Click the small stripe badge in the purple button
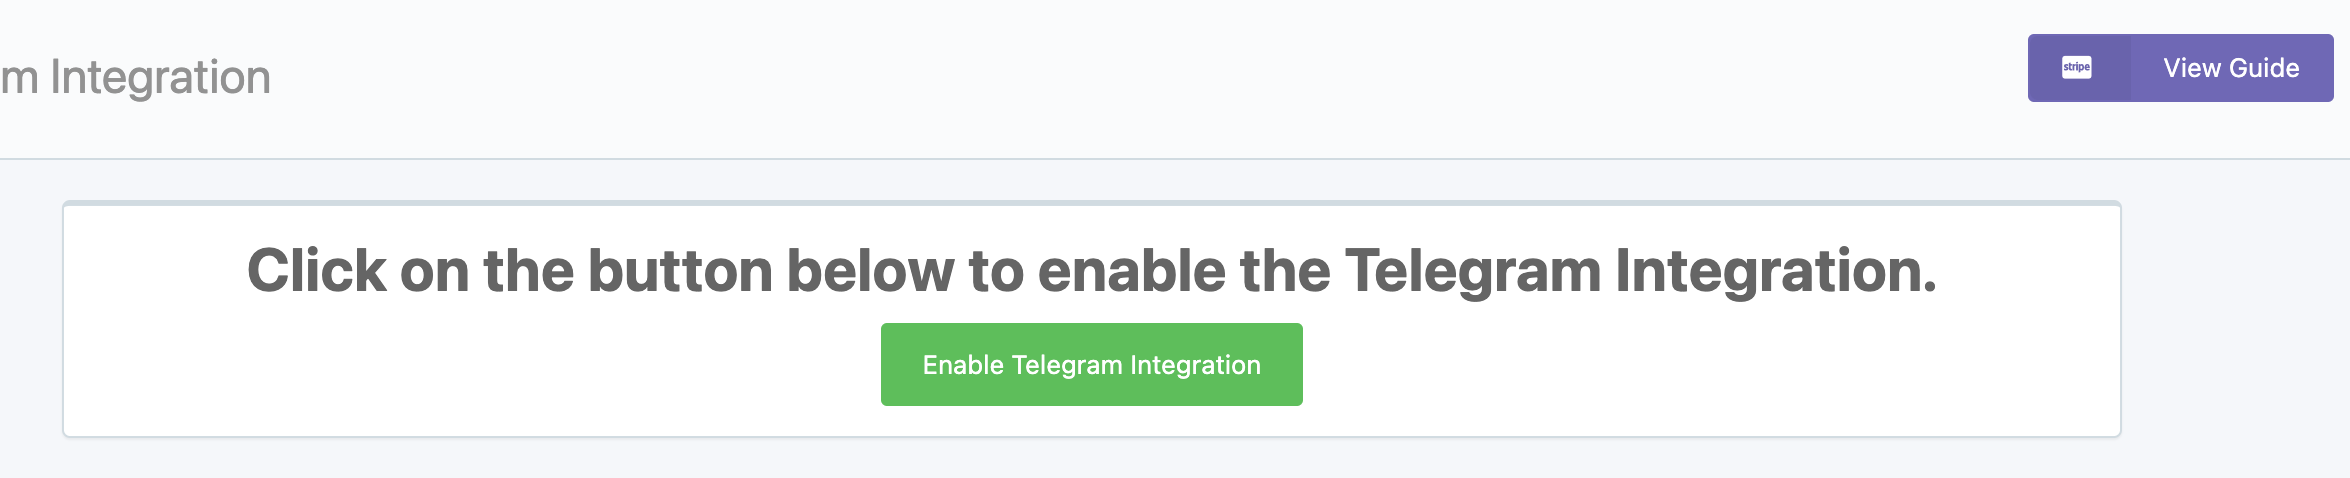The width and height of the screenshot is (2350, 478). click(x=2077, y=68)
